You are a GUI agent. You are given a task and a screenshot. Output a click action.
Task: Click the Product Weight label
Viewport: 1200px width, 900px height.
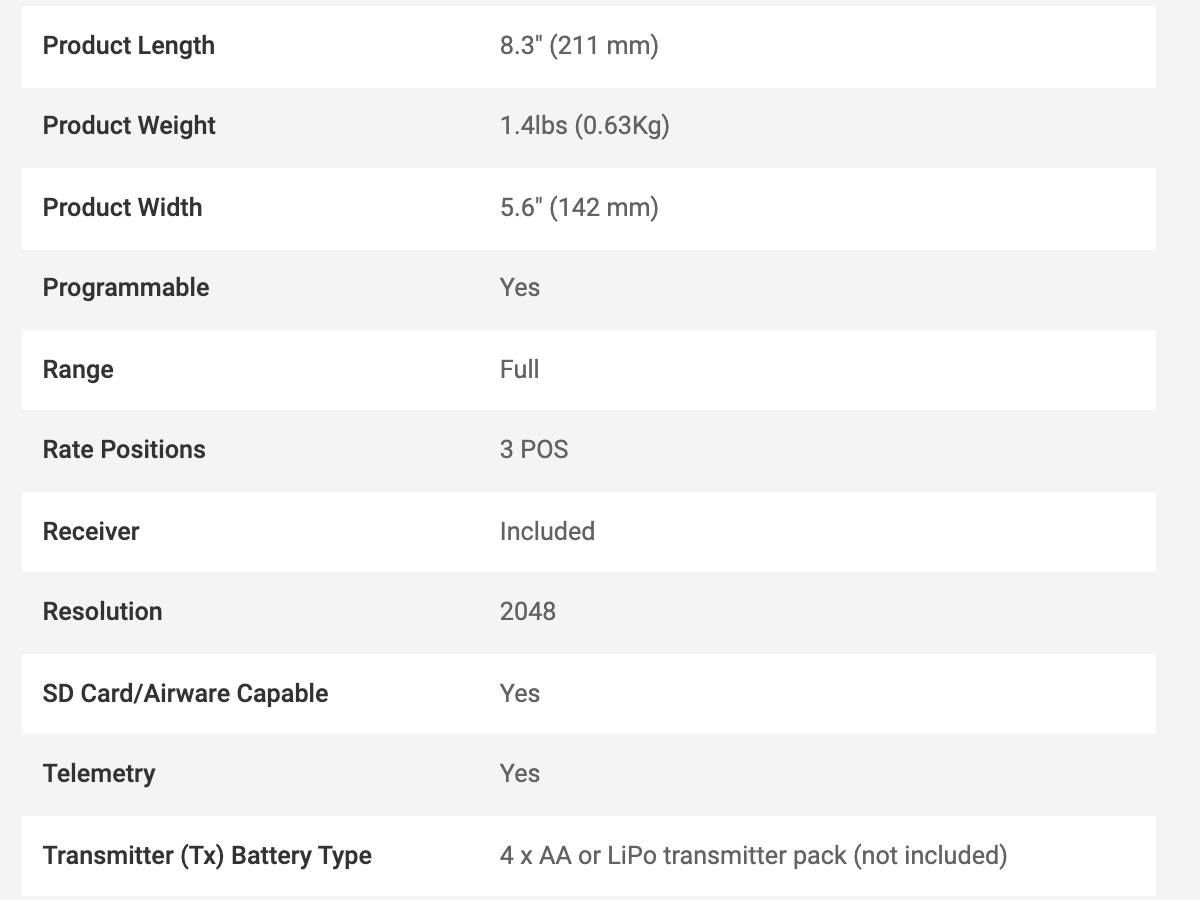point(129,126)
